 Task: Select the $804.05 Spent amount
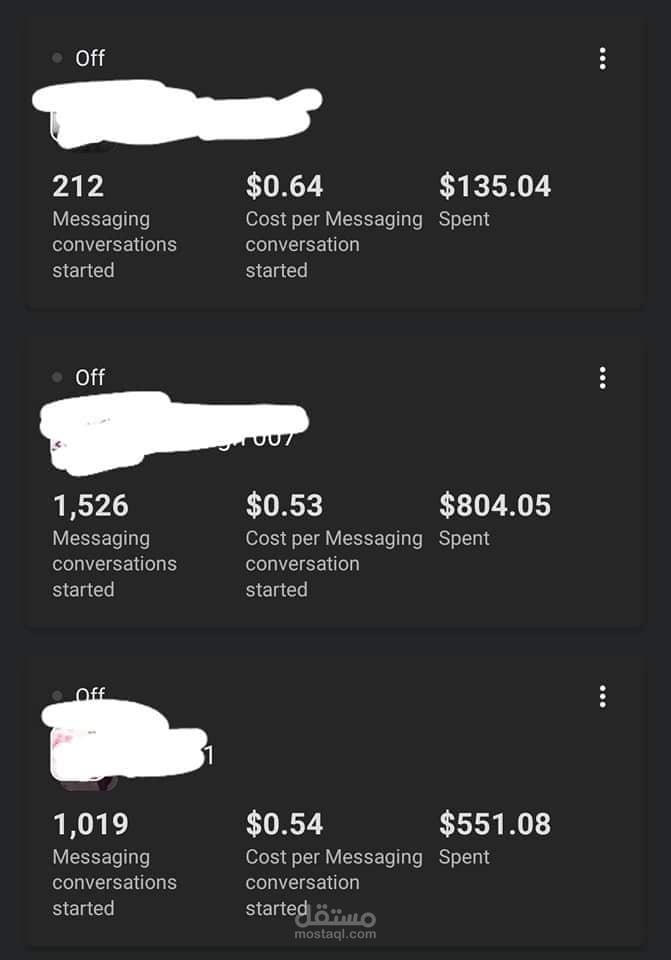[x=495, y=505]
